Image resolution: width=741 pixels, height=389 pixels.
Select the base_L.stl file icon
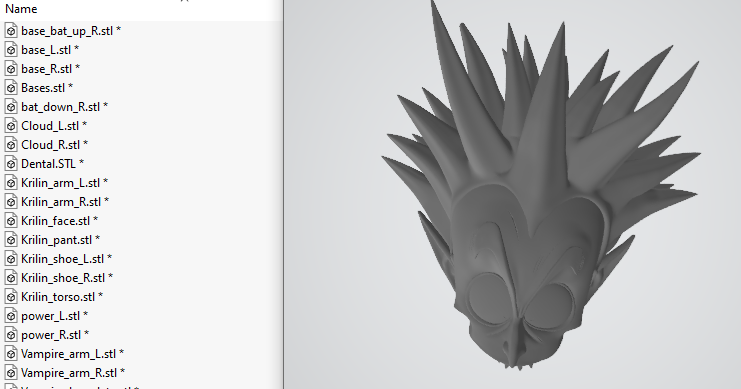coord(11,50)
